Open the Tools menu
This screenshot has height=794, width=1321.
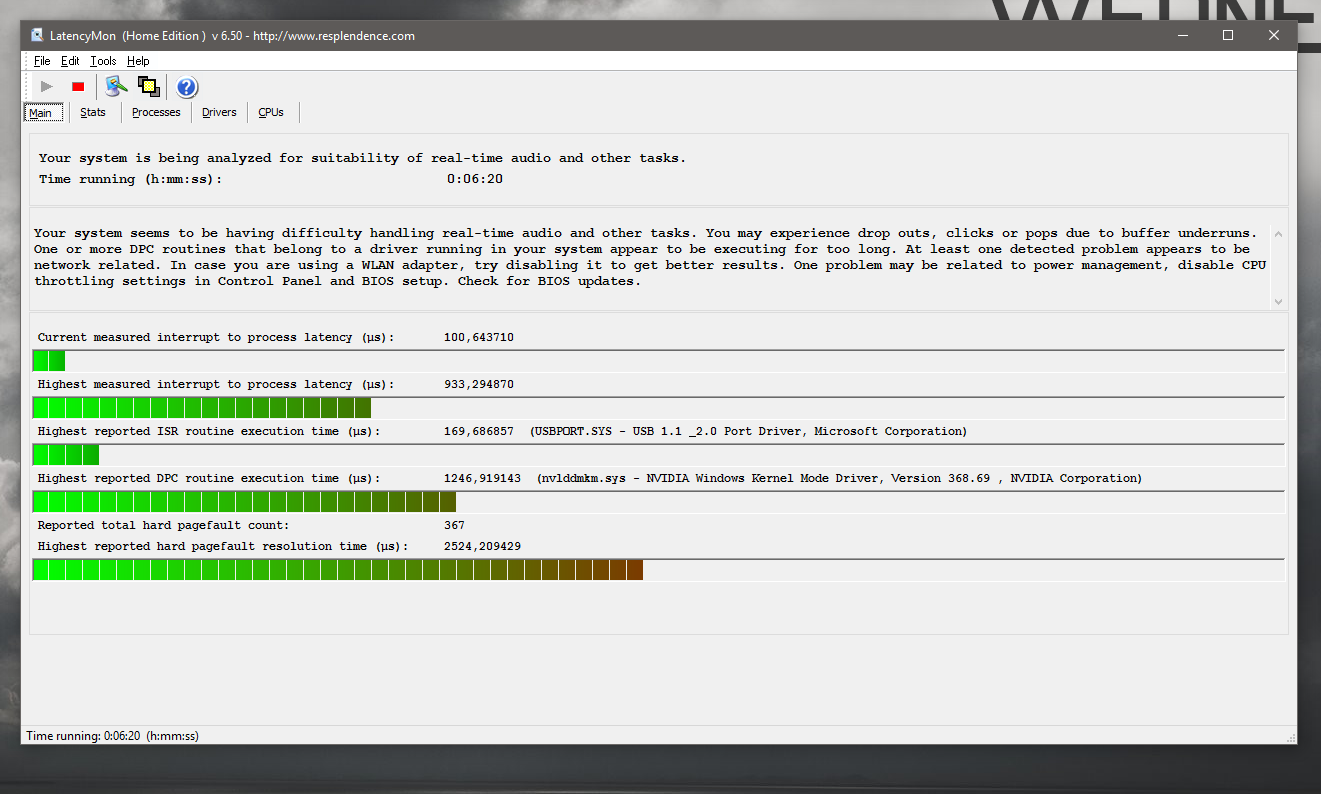(x=103, y=61)
